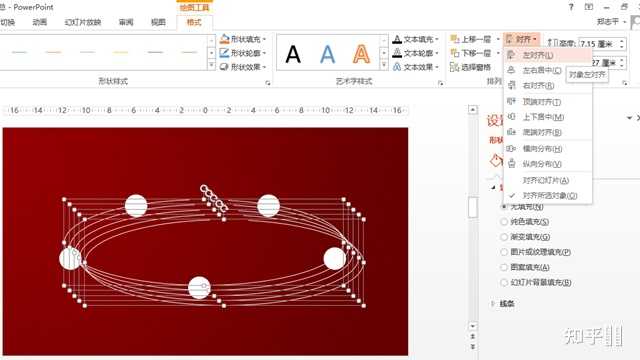This screenshot has width=640, height=360.
Task: Select 幻灯片背景填充(B) radio button
Action: pyautogui.click(x=504, y=282)
